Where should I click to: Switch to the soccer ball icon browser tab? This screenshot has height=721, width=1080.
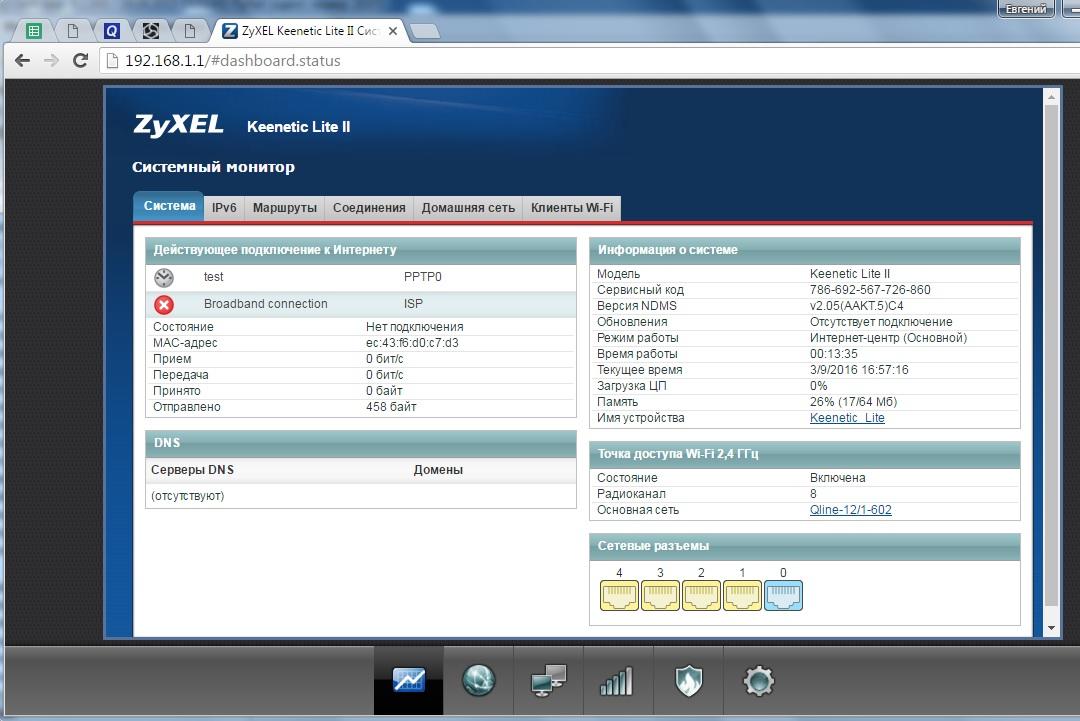click(151, 31)
